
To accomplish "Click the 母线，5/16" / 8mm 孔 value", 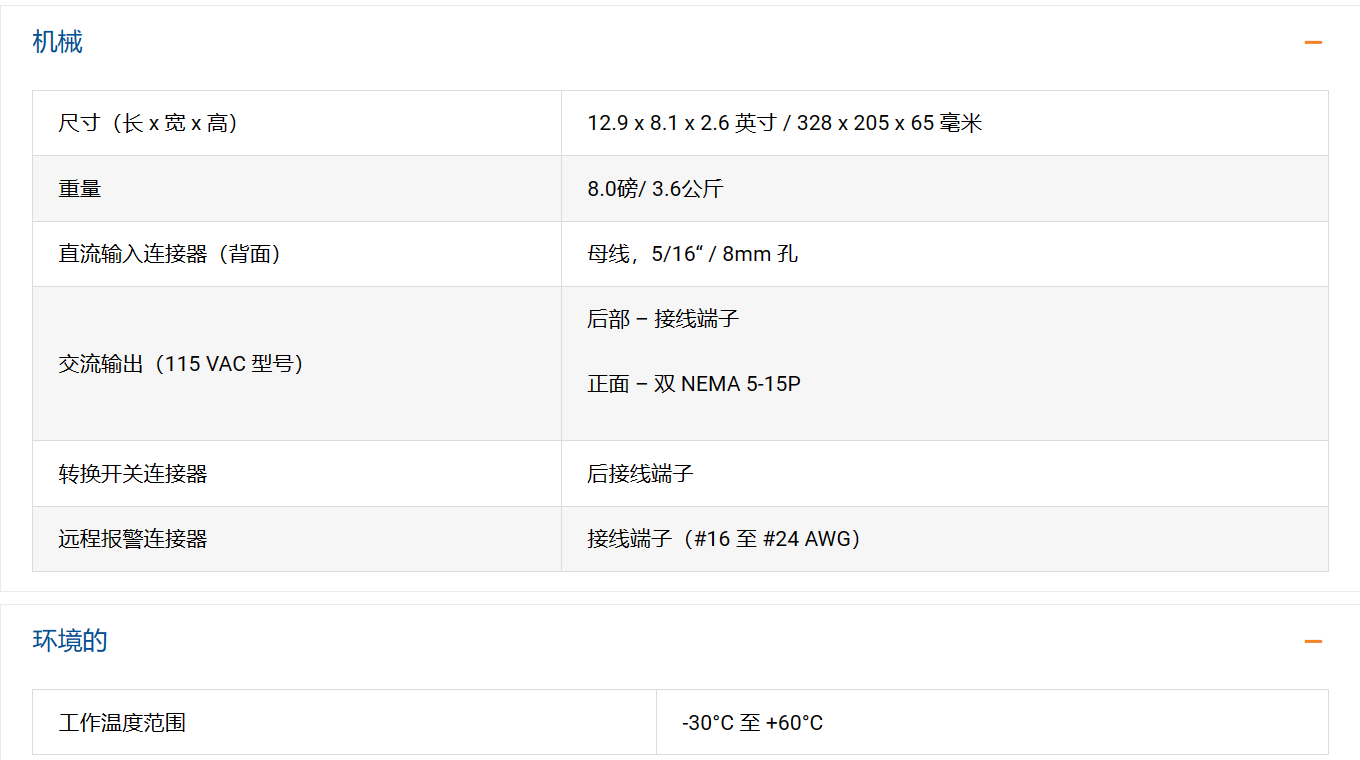I will point(692,254).
